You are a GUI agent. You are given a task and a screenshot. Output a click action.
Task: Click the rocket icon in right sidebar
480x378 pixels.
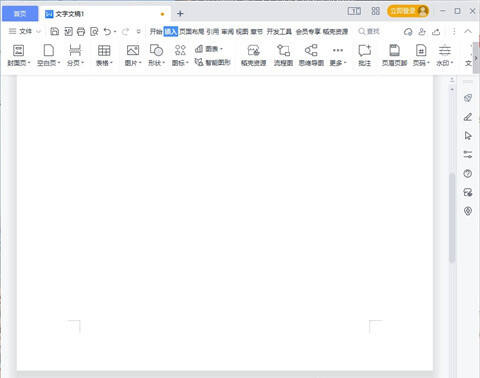point(468,98)
